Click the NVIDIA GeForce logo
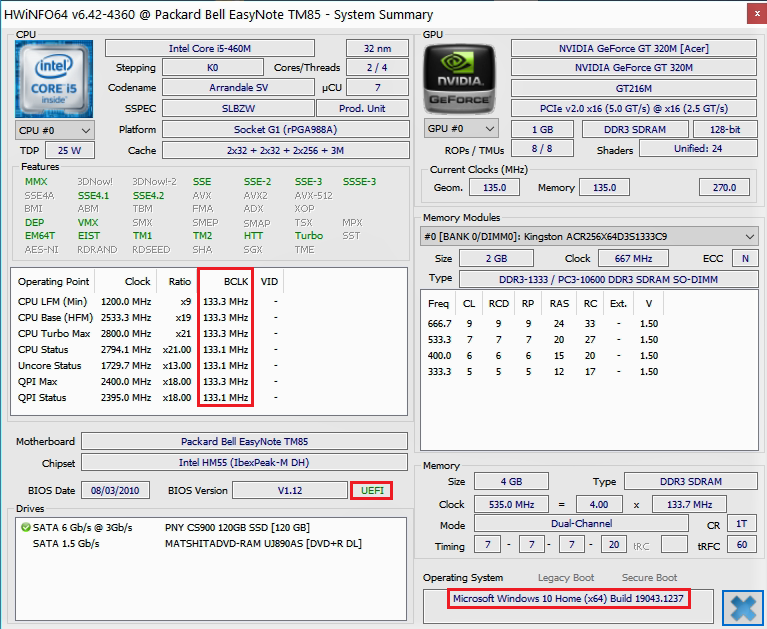The height and width of the screenshot is (629, 767). click(460, 78)
